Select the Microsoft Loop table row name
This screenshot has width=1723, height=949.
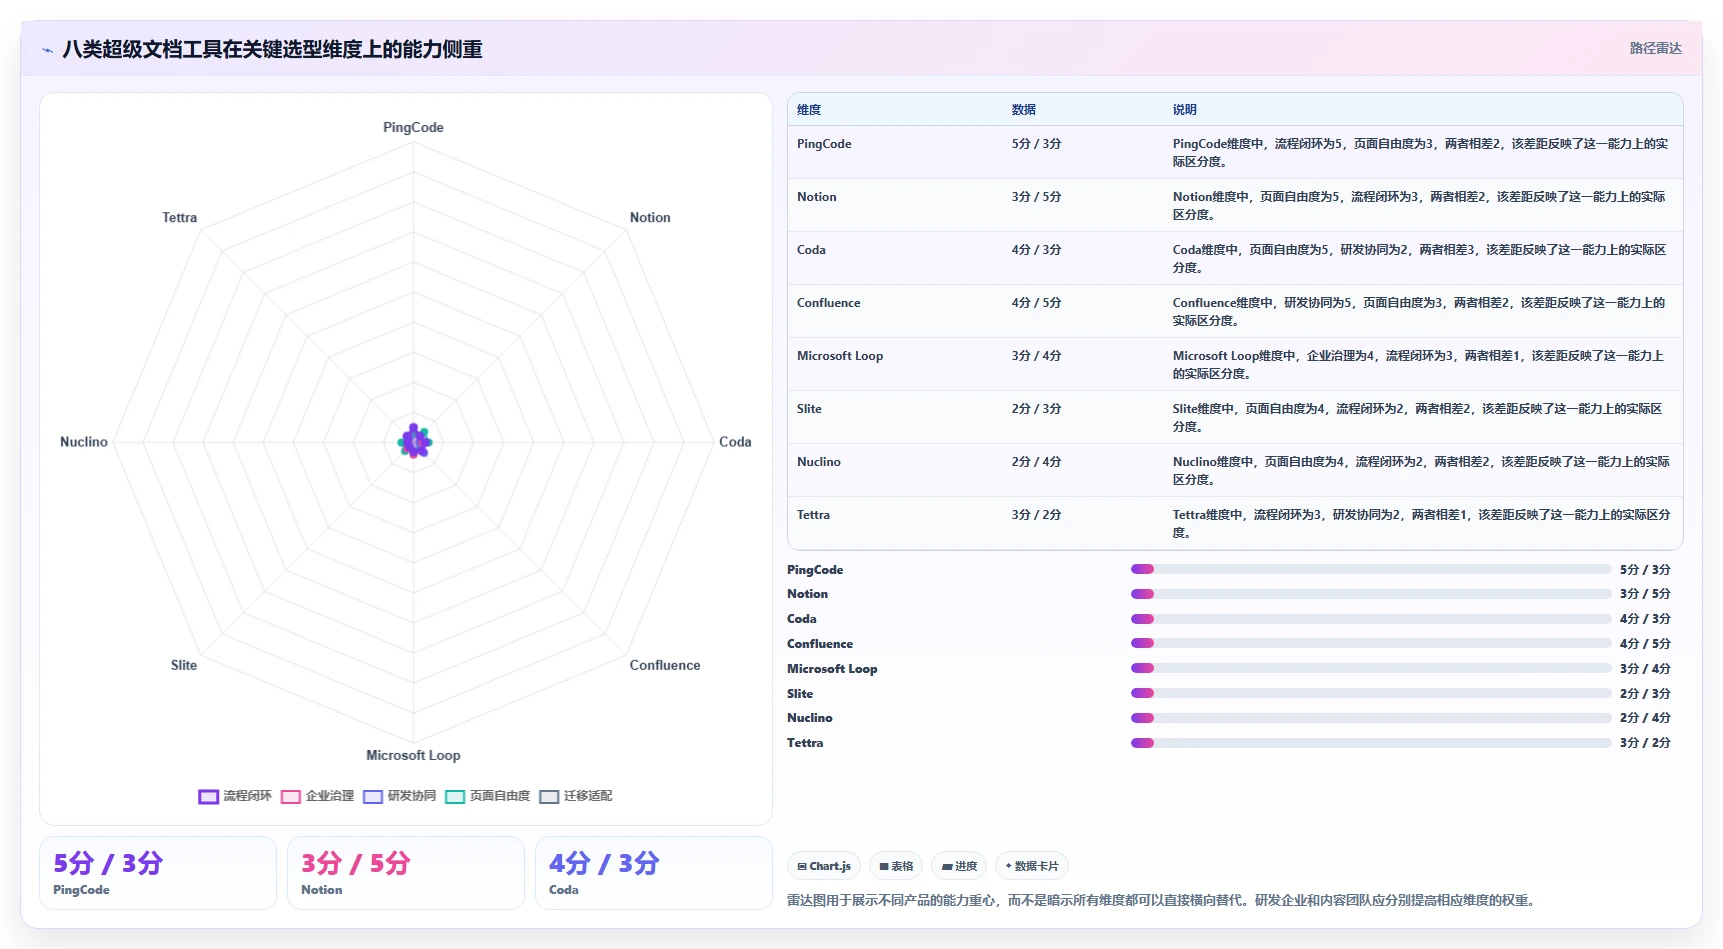coord(840,356)
